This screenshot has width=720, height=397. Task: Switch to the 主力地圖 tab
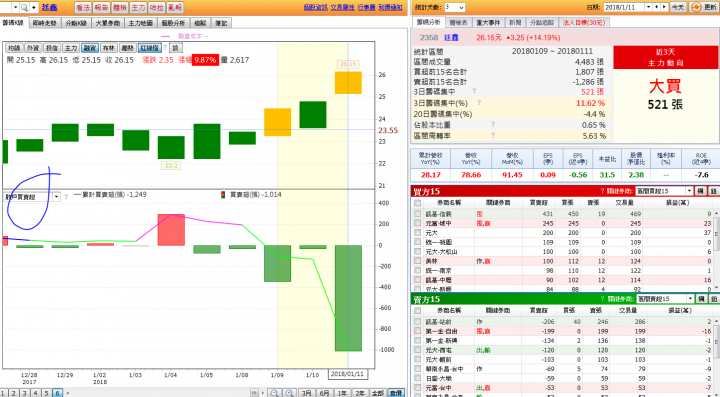pos(140,23)
